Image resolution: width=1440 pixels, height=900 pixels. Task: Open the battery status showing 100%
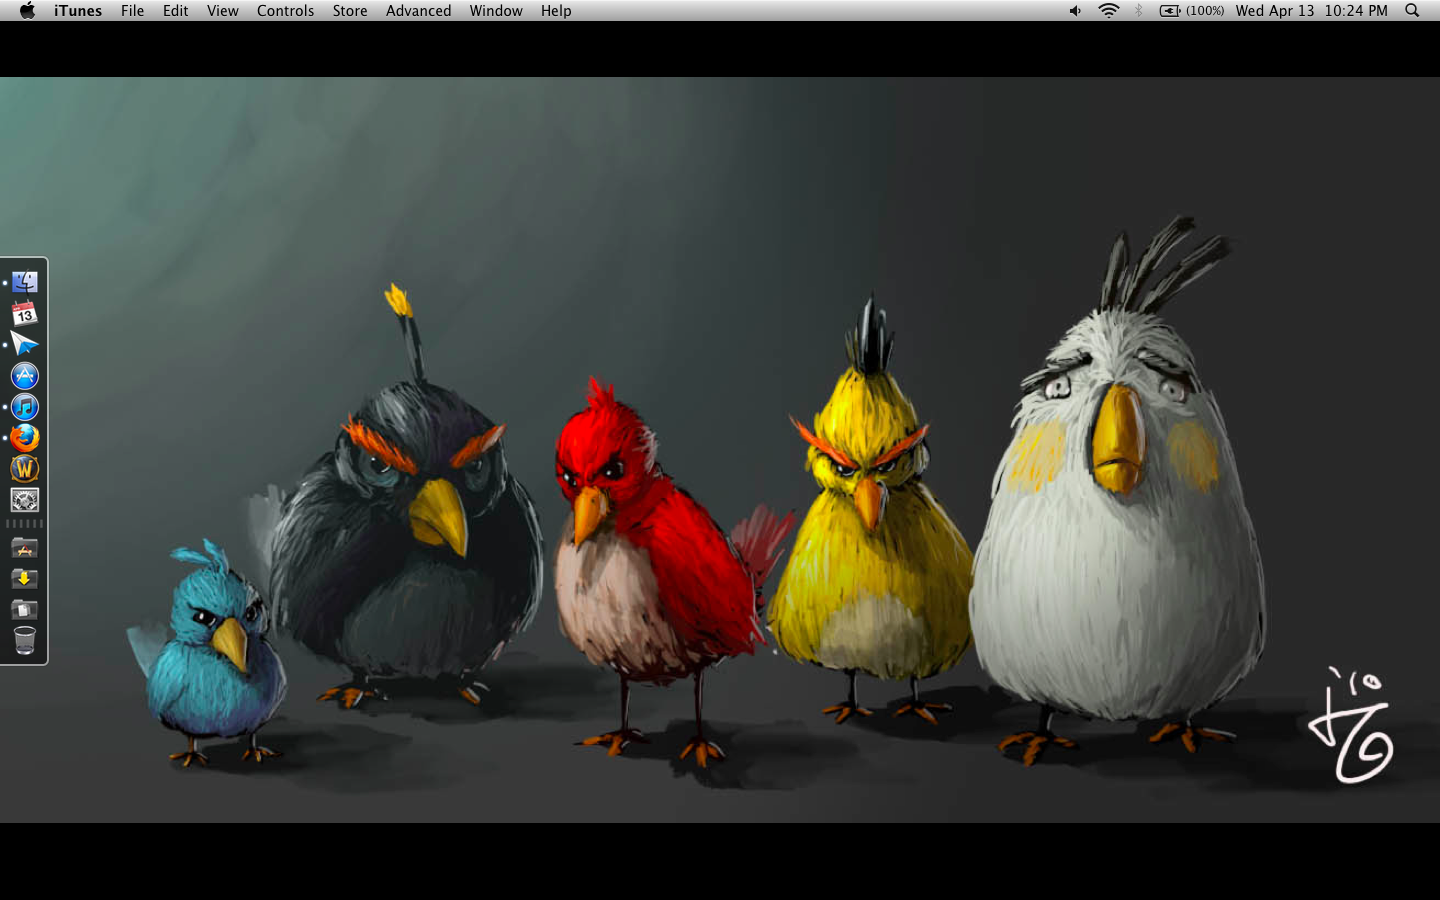(1192, 11)
